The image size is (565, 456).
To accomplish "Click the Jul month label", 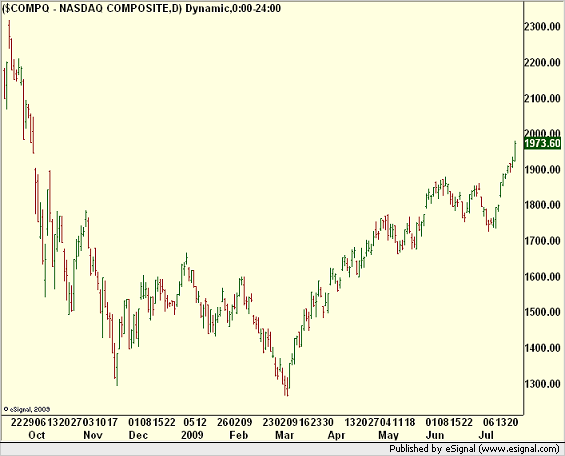I will point(486,435).
